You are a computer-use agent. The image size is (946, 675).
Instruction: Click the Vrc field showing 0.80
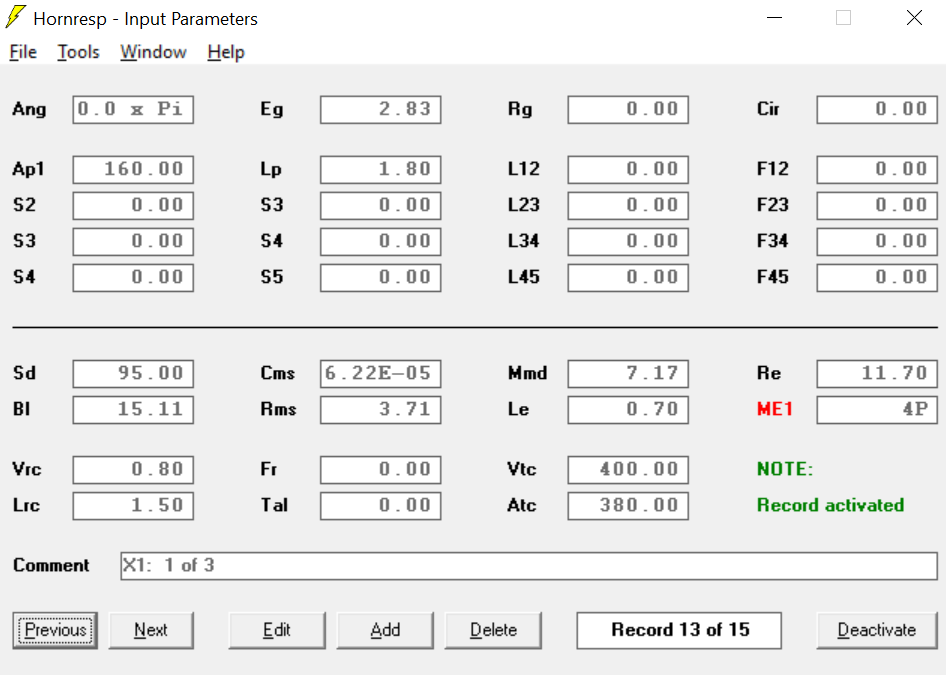tap(133, 470)
